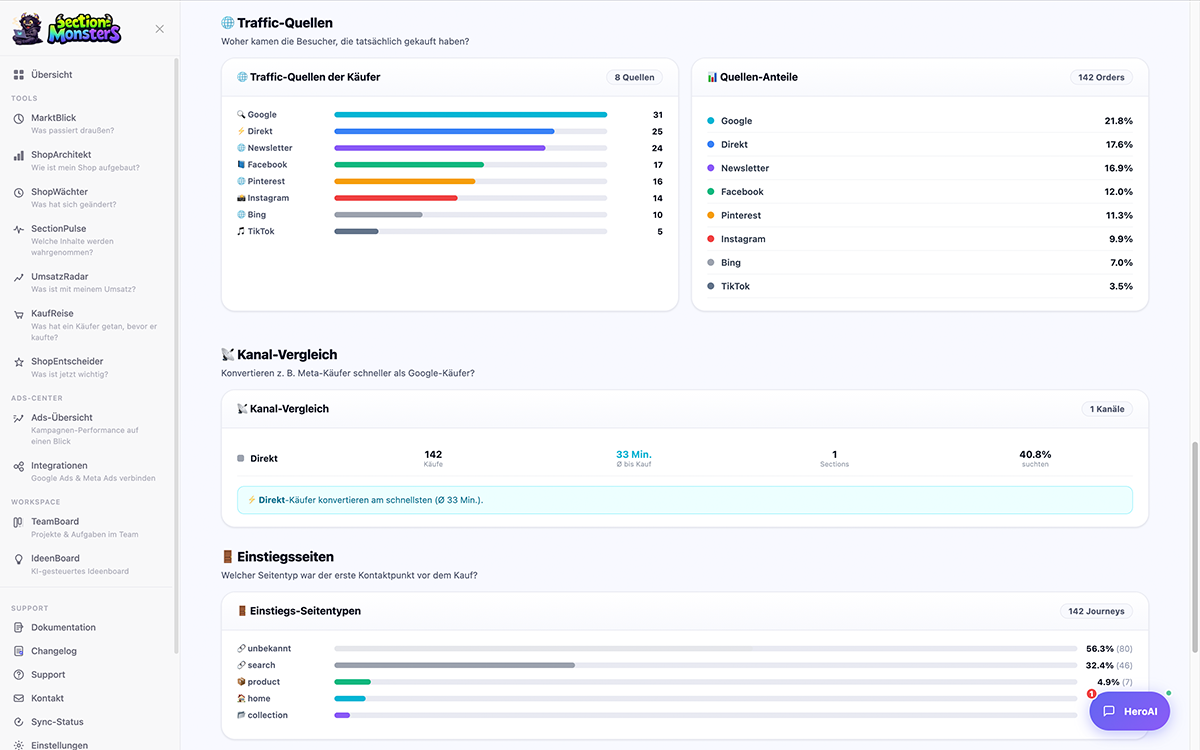Click the page's vertical scrollbar thumb
The image size is (1200, 750).
[x=1196, y=546]
